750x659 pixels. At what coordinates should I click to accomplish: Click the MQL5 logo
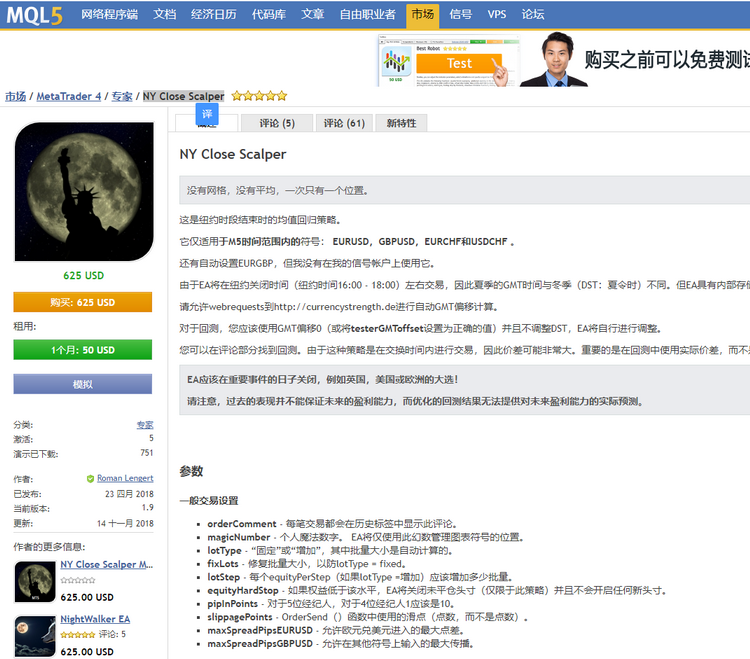click(x=34, y=15)
